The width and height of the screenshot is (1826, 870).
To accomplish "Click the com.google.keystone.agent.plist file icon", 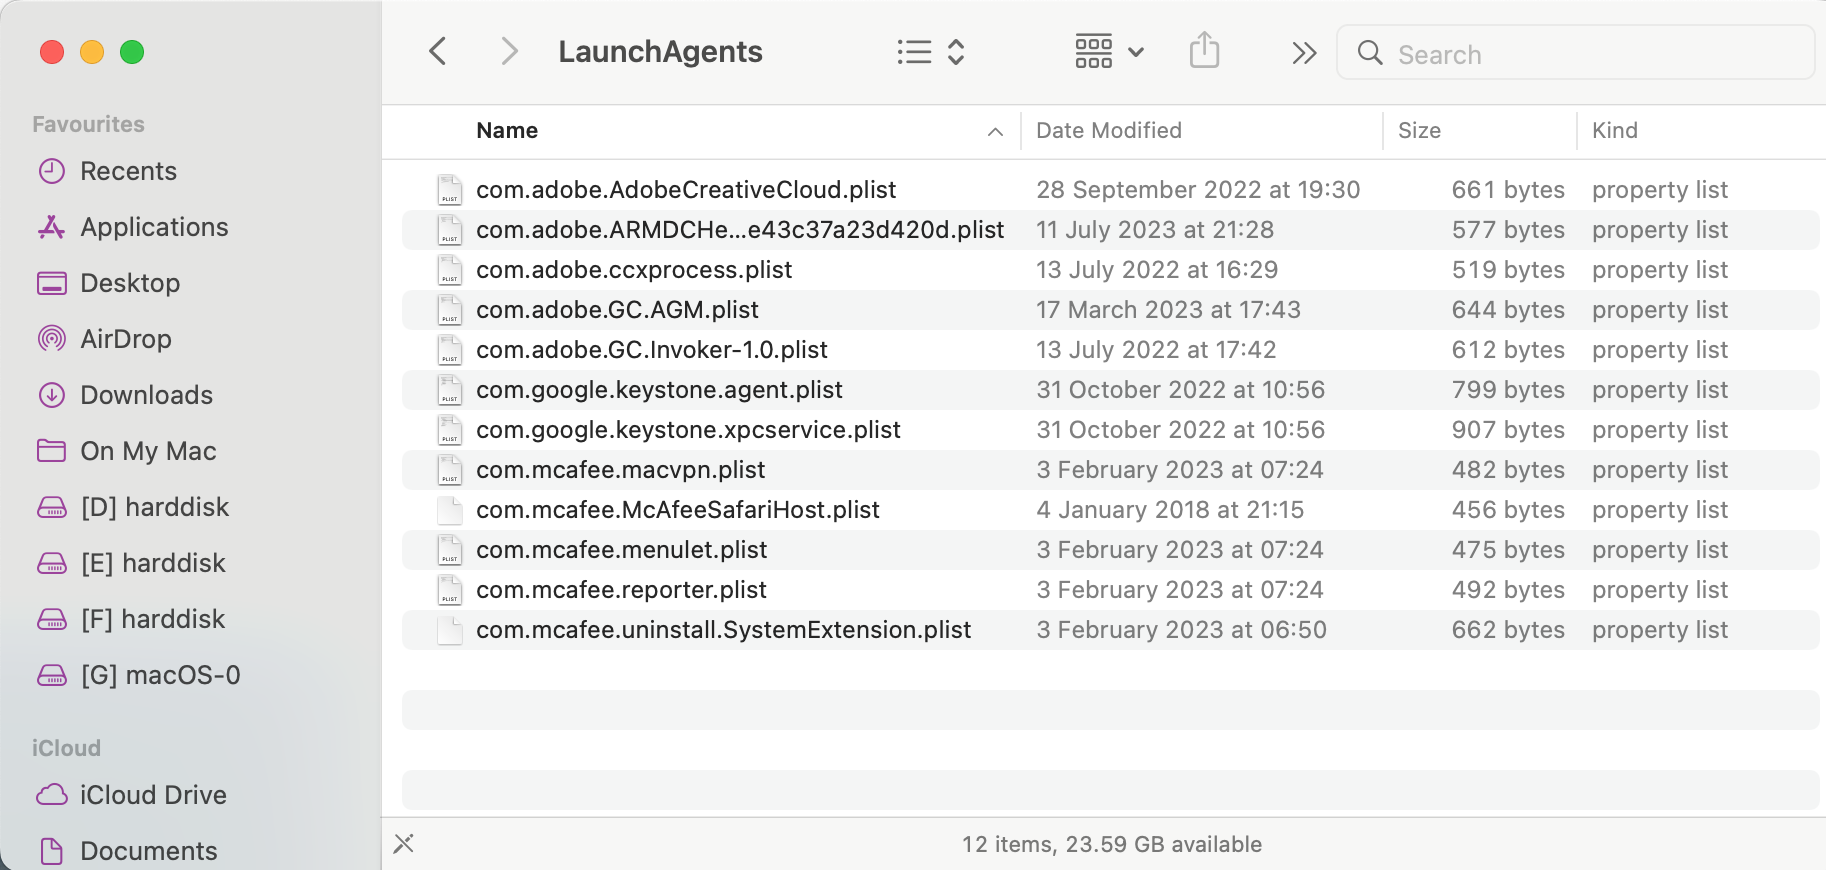I will pos(450,390).
